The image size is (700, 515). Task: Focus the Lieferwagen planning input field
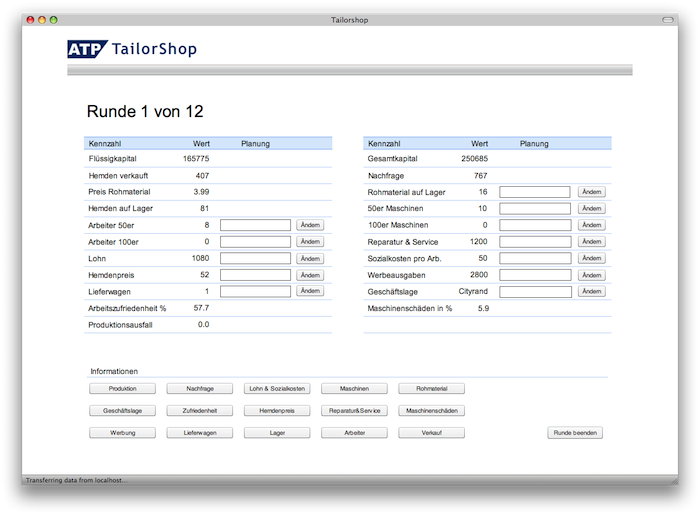255,291
